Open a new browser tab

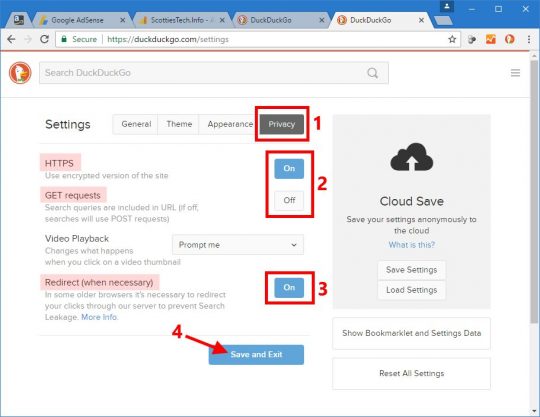pos(443,21)
